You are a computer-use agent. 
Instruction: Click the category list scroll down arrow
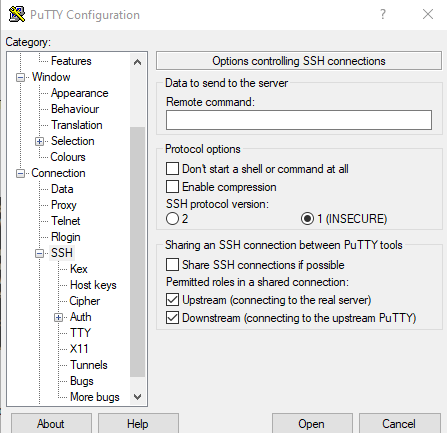click(x=137, y=397)
